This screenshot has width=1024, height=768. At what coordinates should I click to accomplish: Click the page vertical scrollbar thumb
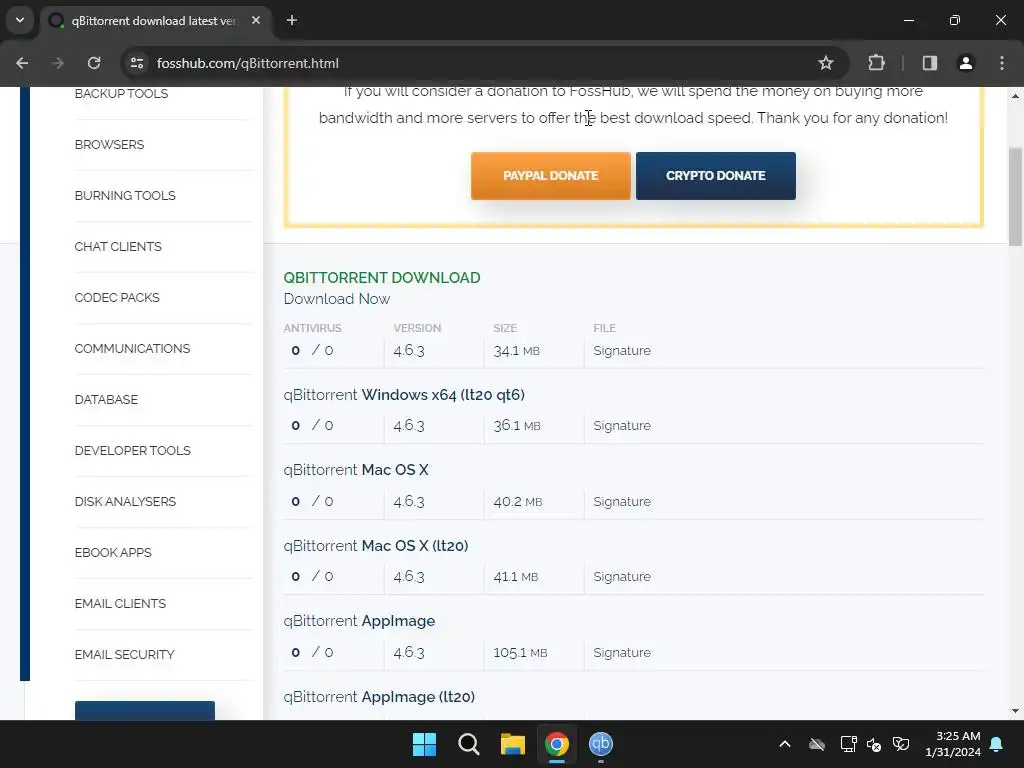[1015, 197]
